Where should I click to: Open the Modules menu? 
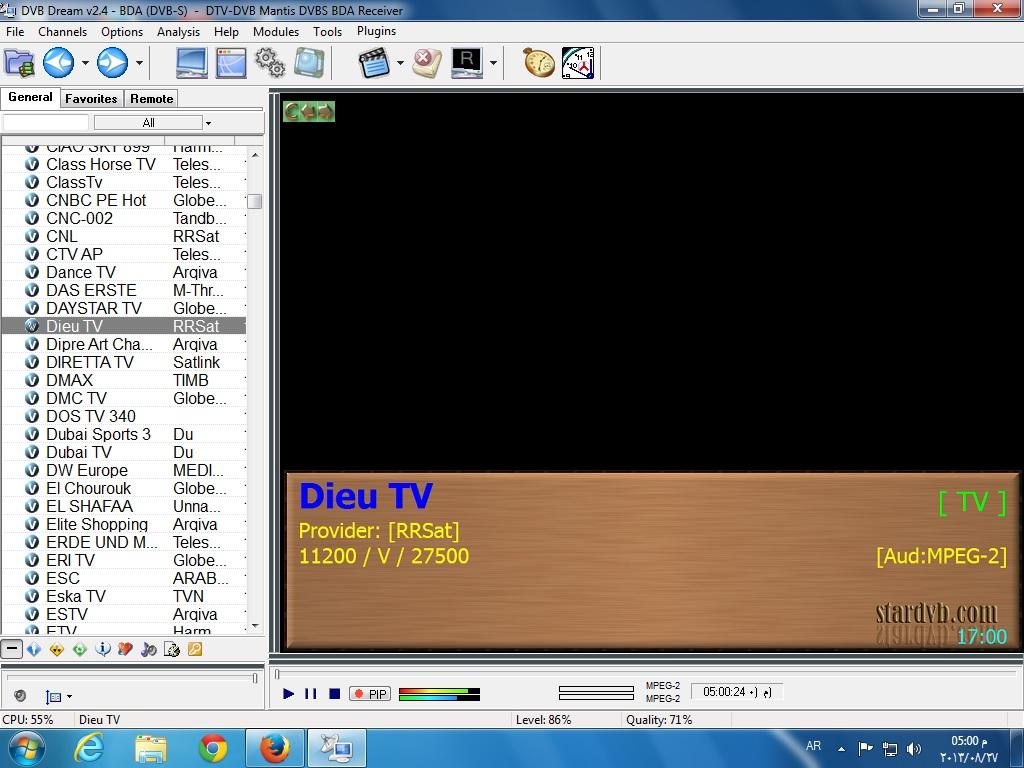[276, 31]
